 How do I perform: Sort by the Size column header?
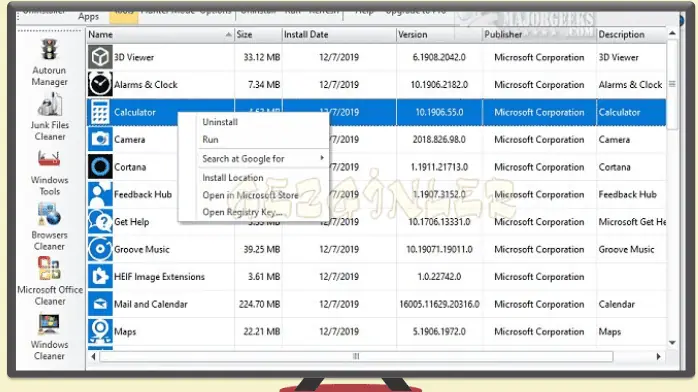coord(258,34)
